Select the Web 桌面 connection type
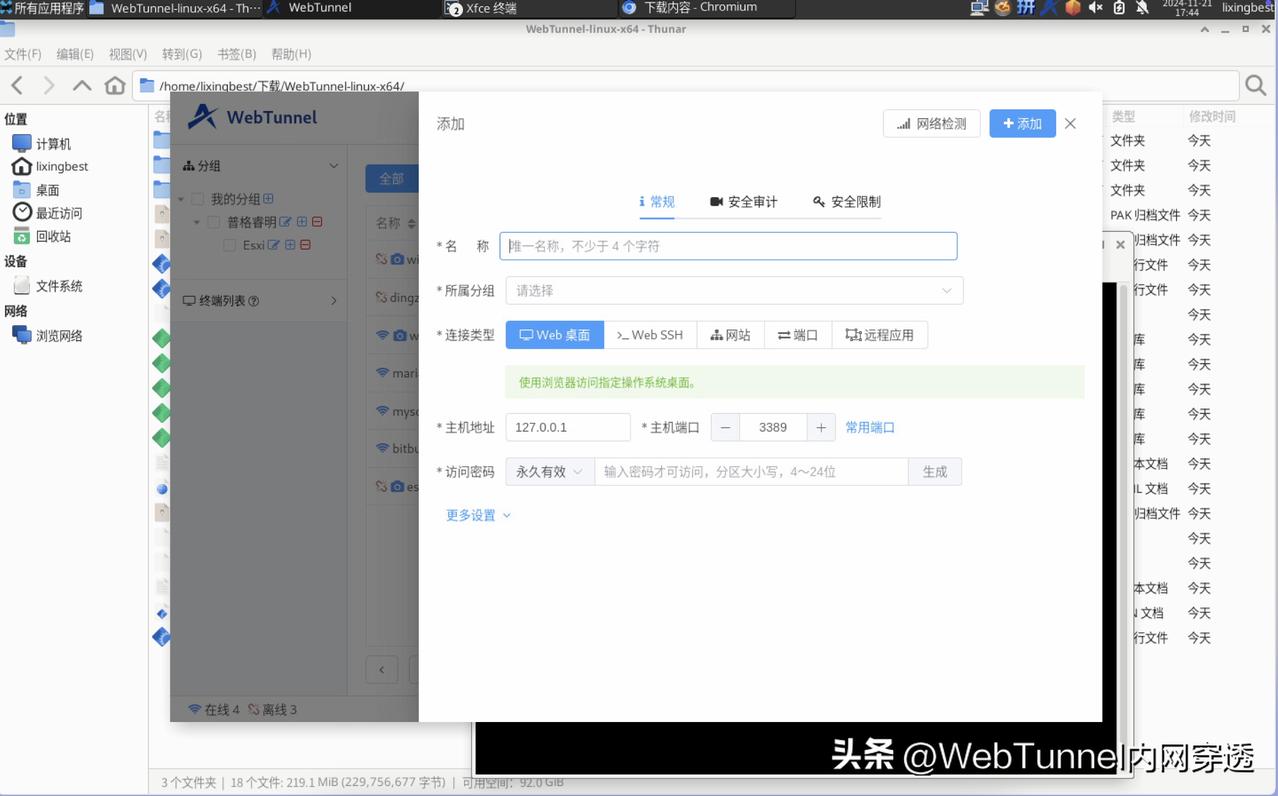Screen dimensions: 1278x796 (555, 335)
